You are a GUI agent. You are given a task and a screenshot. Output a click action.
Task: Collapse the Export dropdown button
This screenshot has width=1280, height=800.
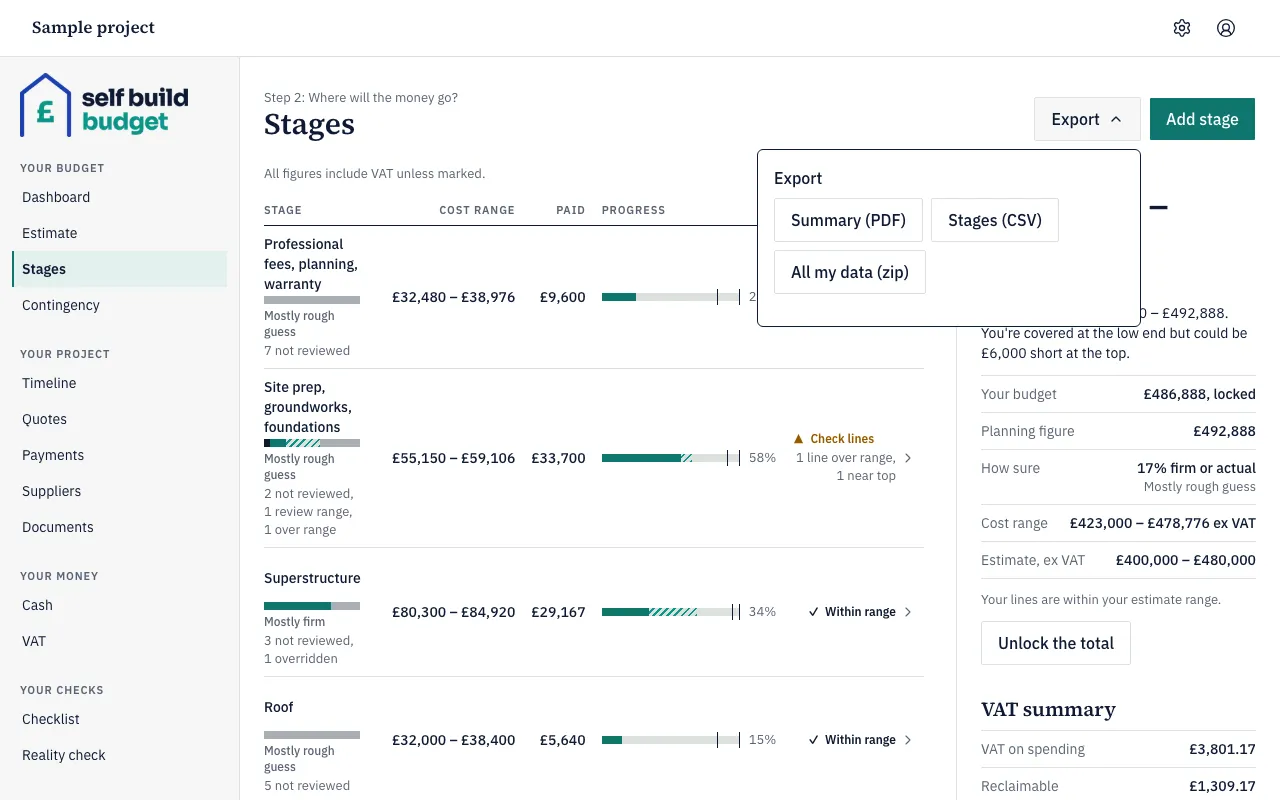point(1087,119)
